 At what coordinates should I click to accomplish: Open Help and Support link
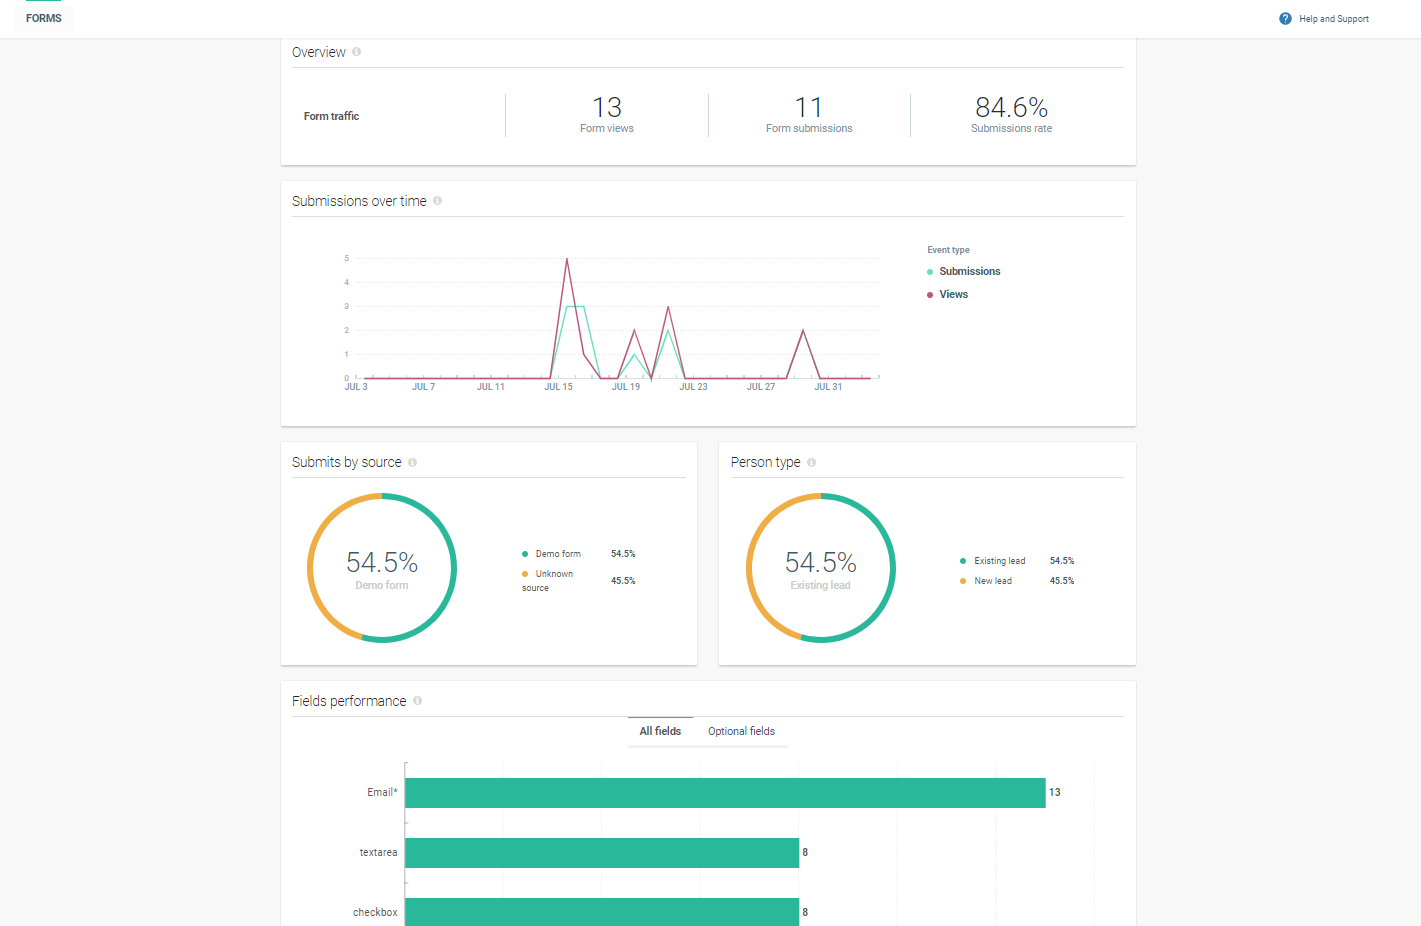1333,19
